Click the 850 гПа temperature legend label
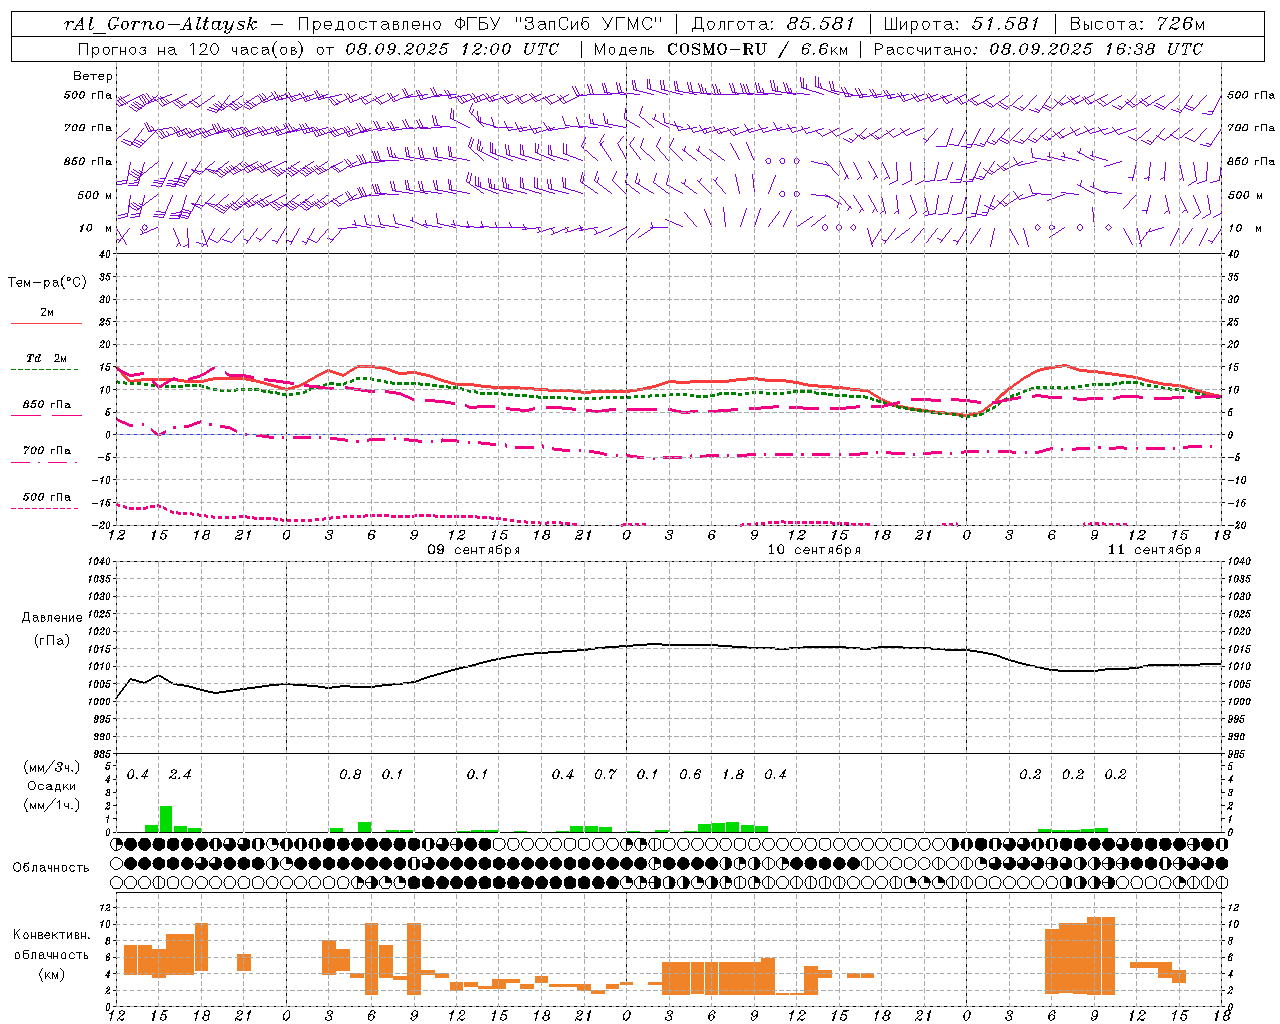This screenshot has width=1280, height=1024. point(47,405)
